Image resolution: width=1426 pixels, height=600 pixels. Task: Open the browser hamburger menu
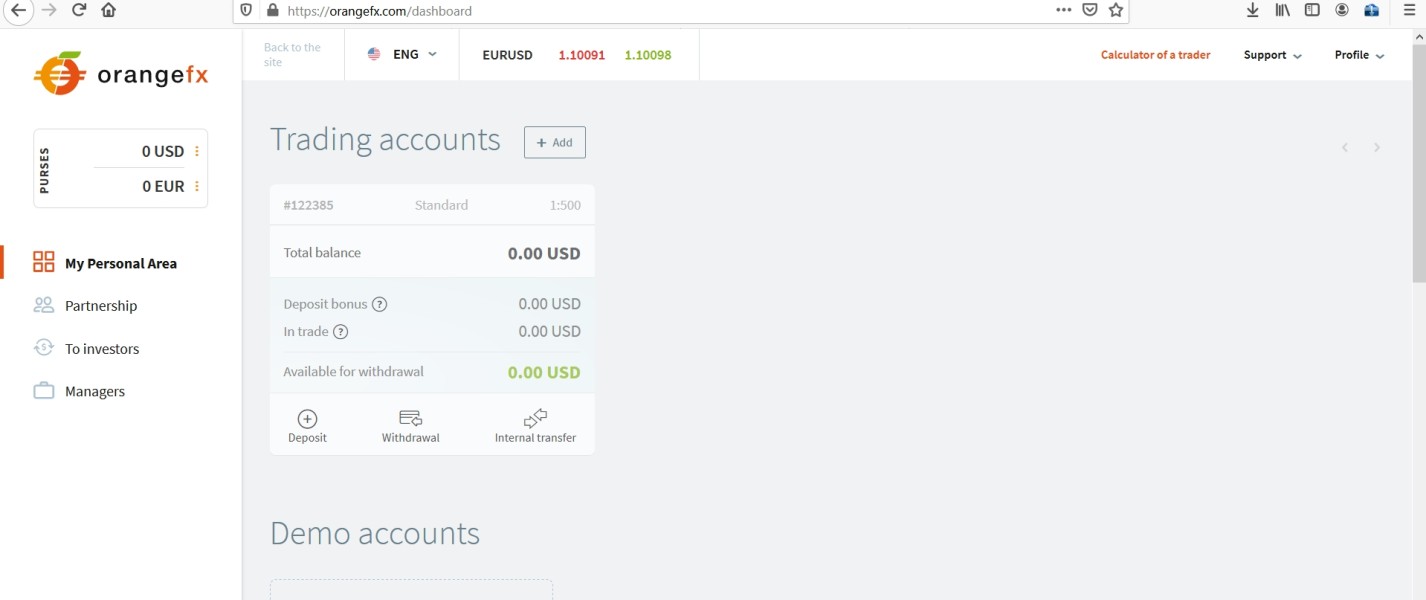pyautogui.click(x=1410, y=10)
